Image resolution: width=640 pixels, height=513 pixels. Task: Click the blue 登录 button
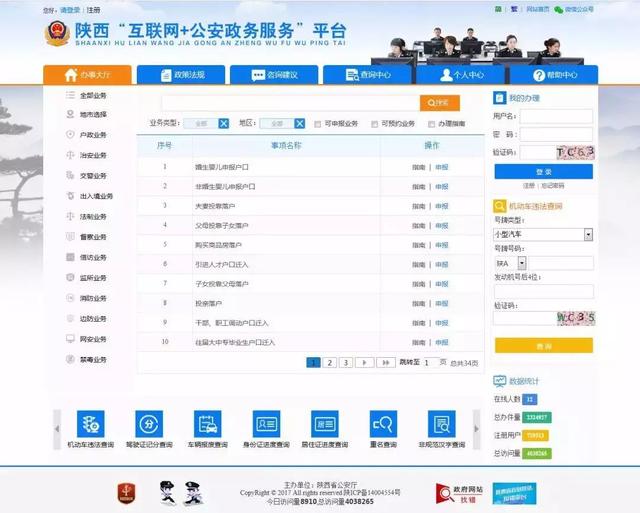(543, 172)
